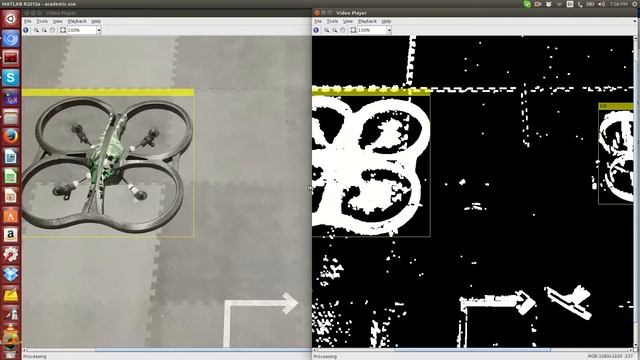640x360 pixels.
Task: Select the zoom out tool in left player
Action: [x=44, y=30]
